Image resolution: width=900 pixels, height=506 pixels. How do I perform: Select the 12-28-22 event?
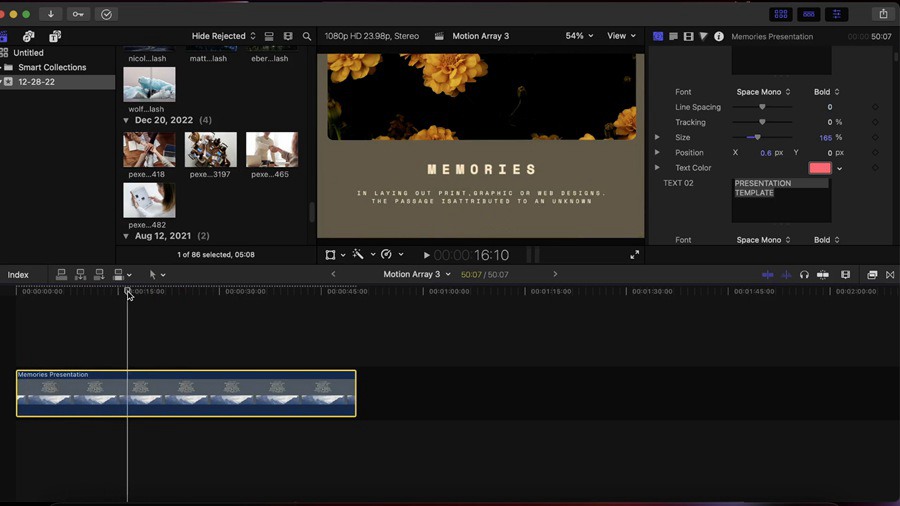(36, 81)
